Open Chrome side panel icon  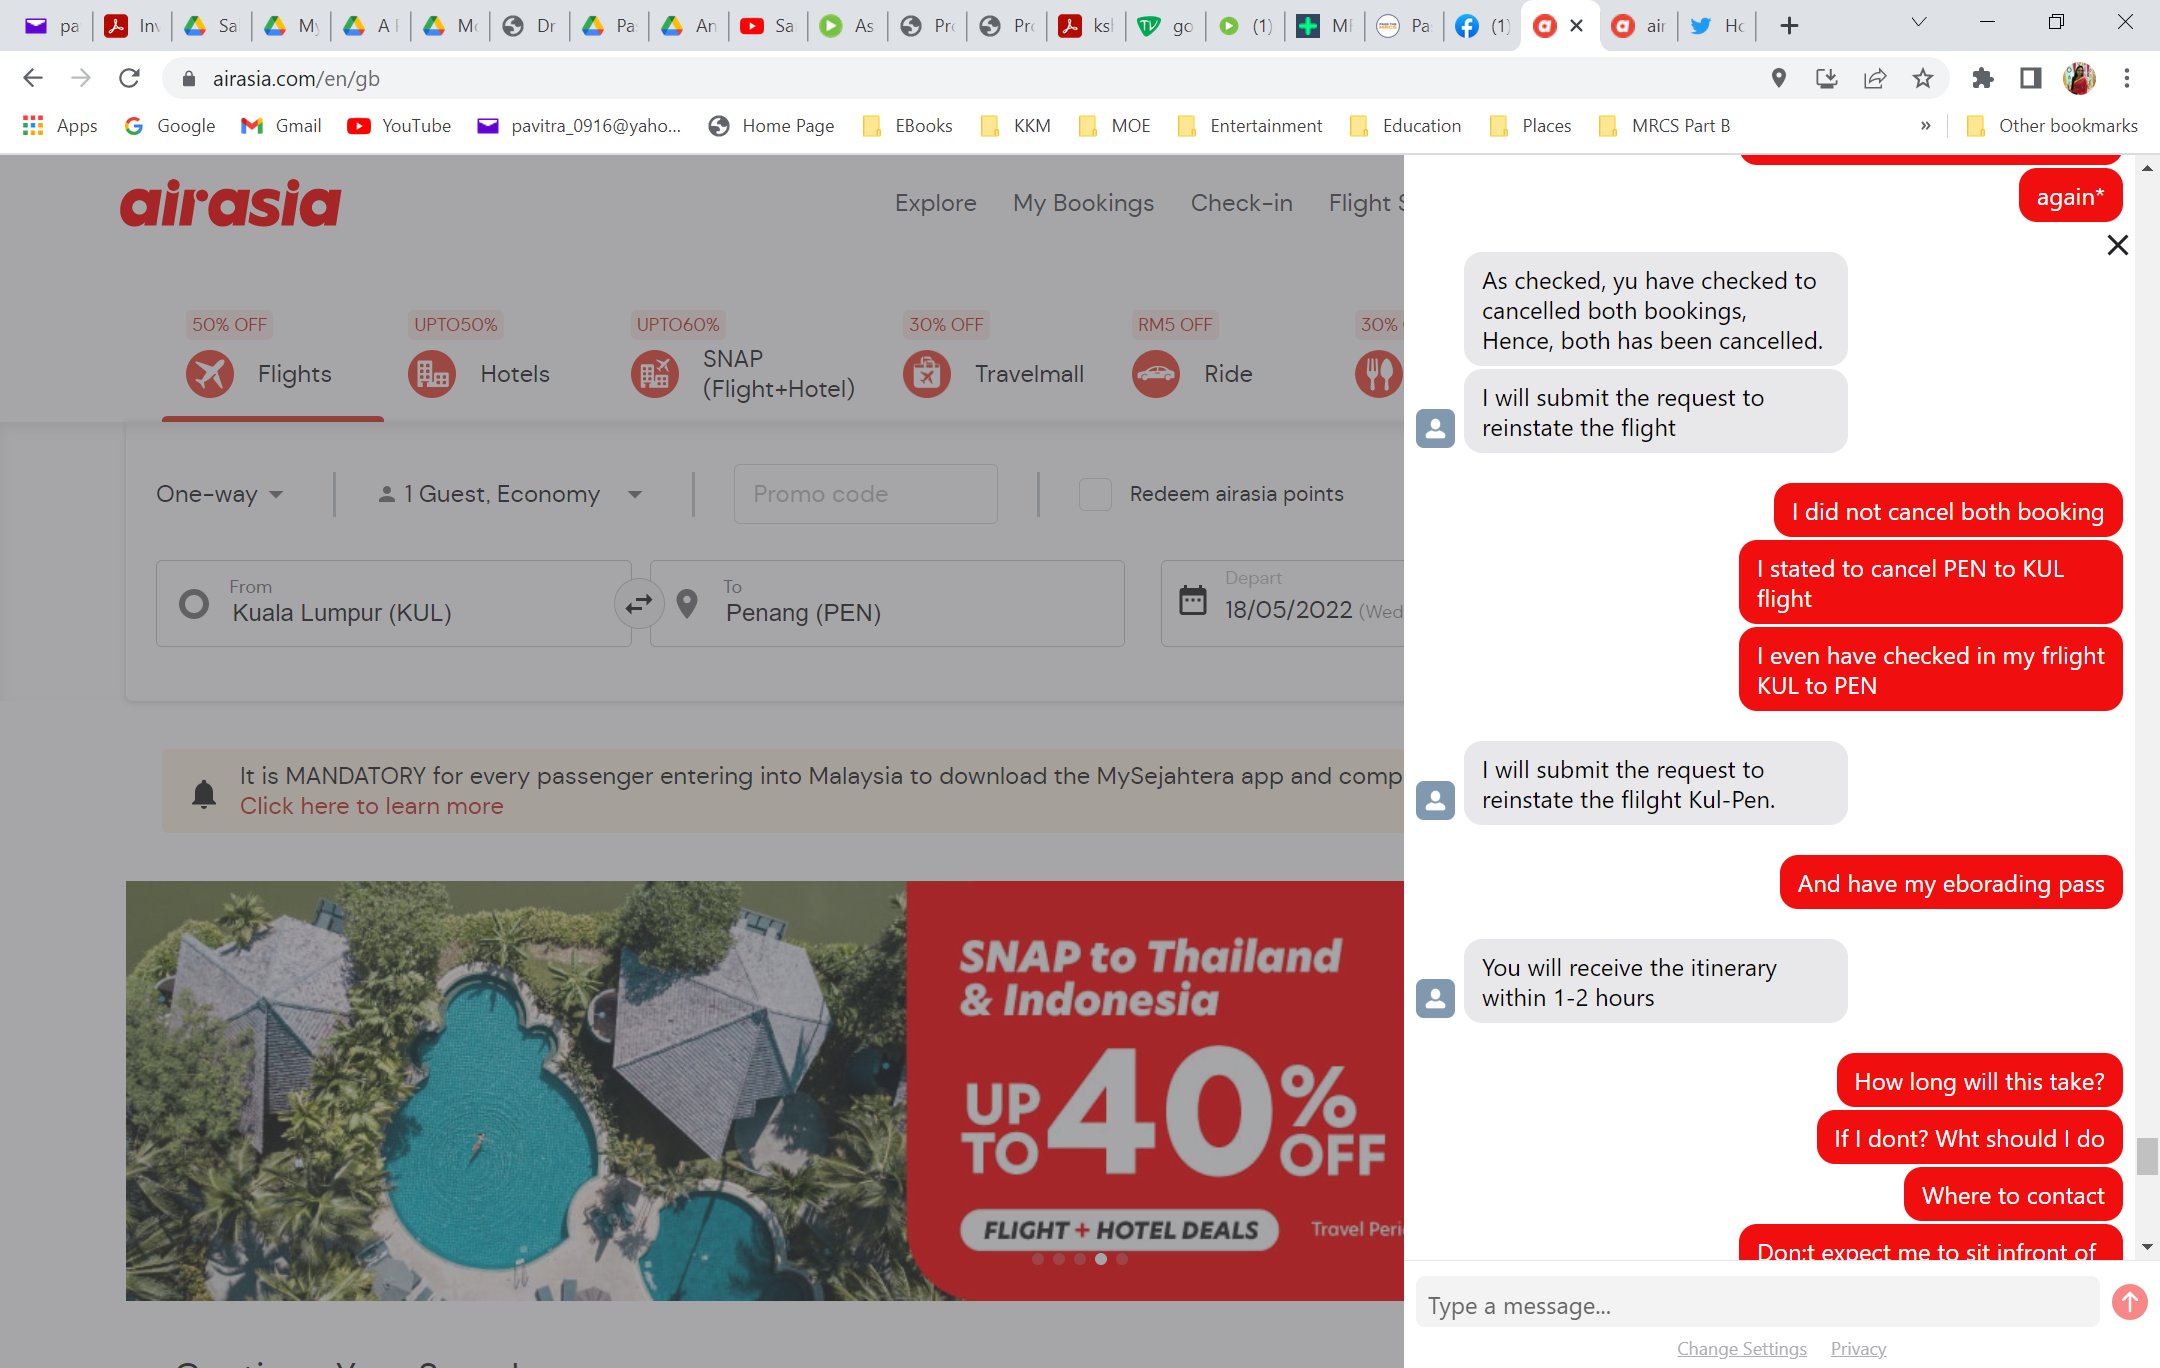(x=2030, y=78)
